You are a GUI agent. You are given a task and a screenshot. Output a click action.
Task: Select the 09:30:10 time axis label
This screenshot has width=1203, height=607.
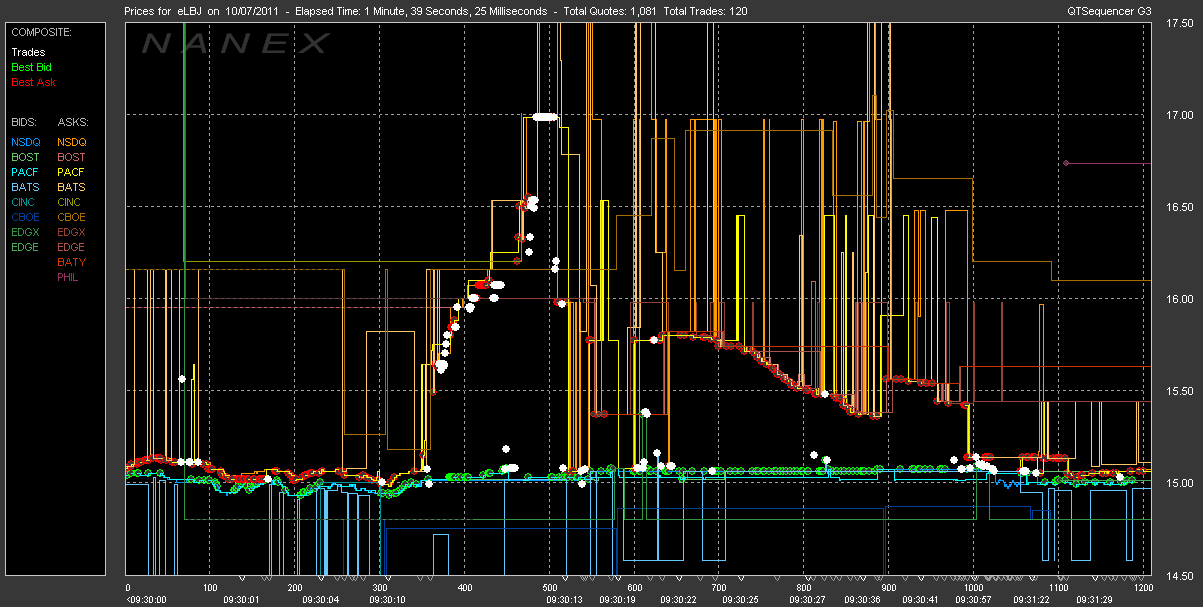click(x=388, y=600)
